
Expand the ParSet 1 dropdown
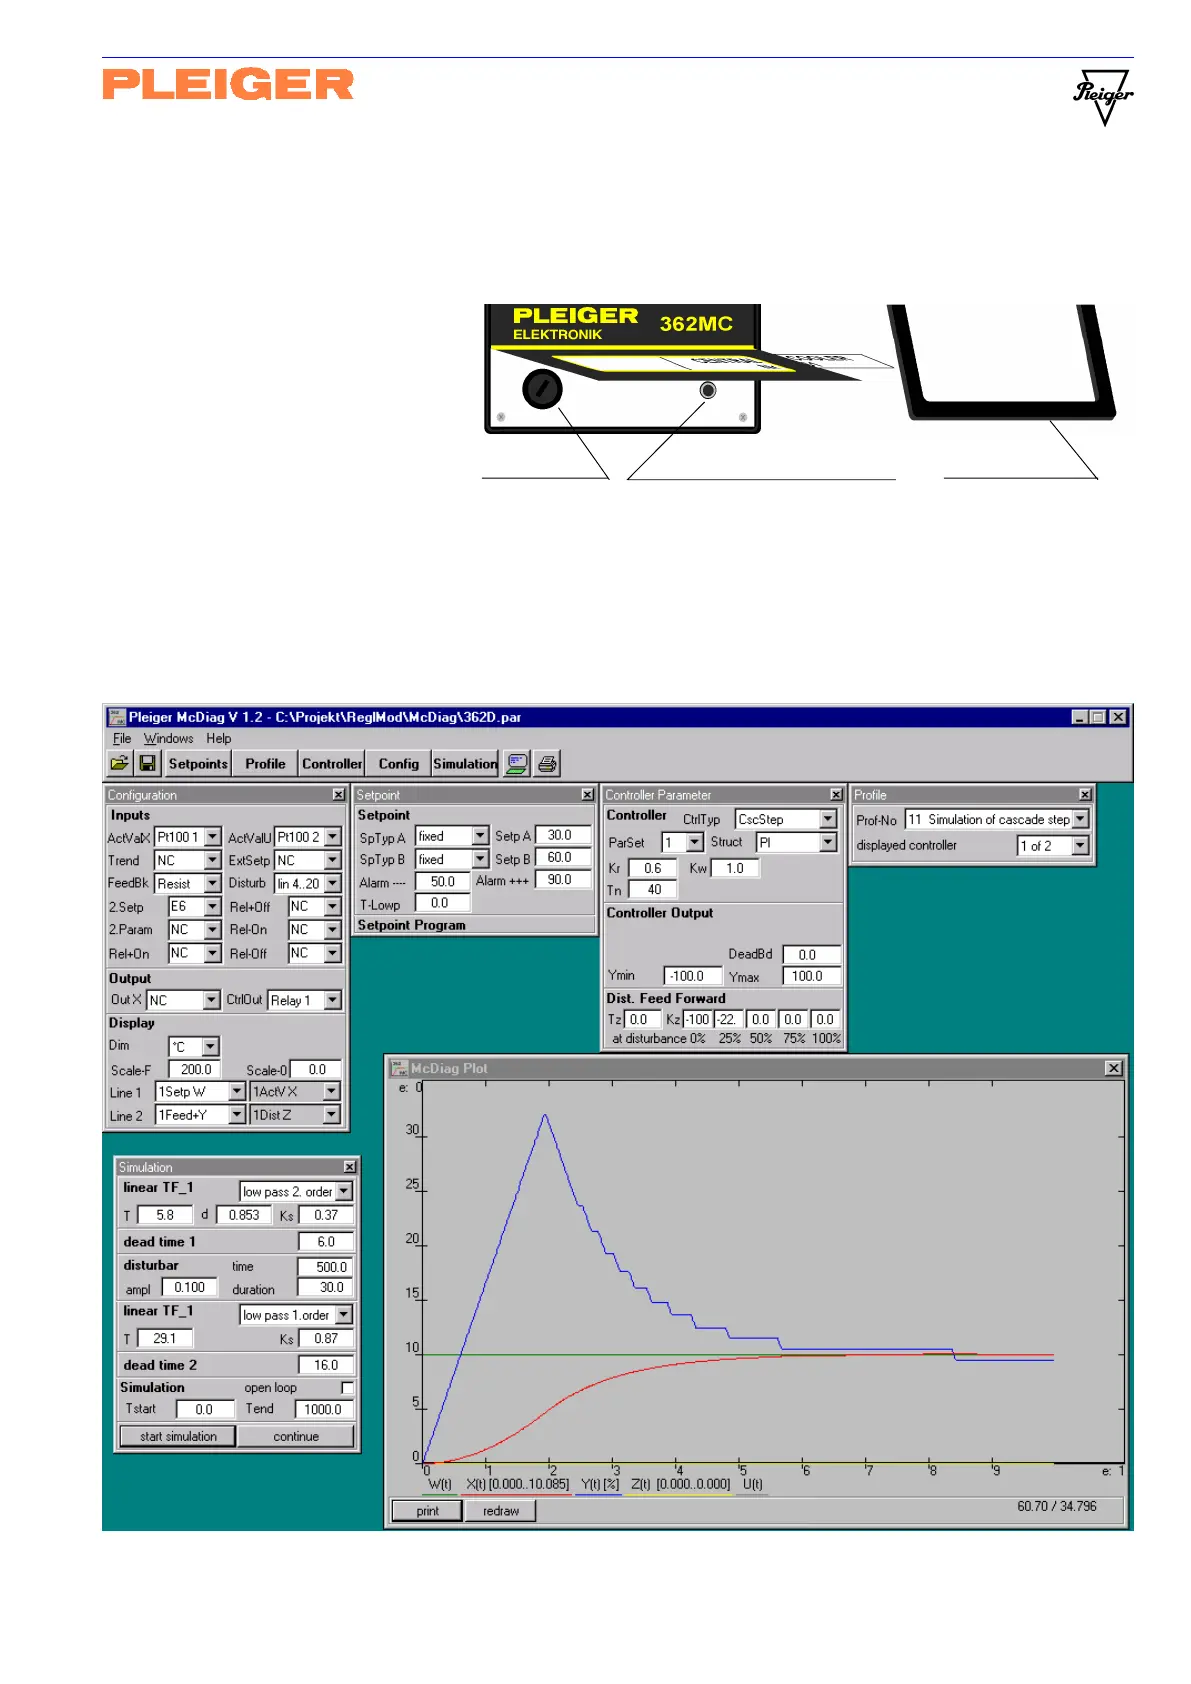(695, 842)
